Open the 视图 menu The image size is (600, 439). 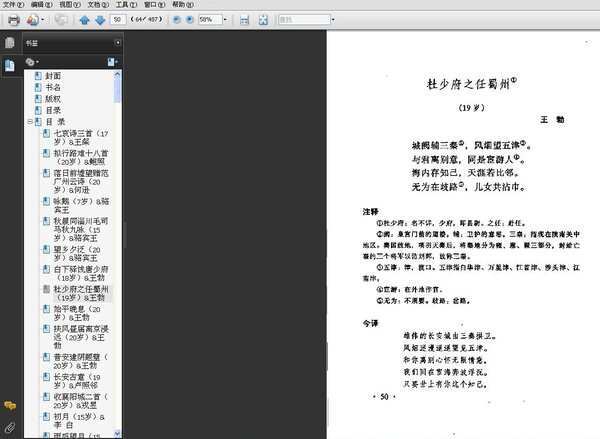pyautogui.click(x=70, y=5)
